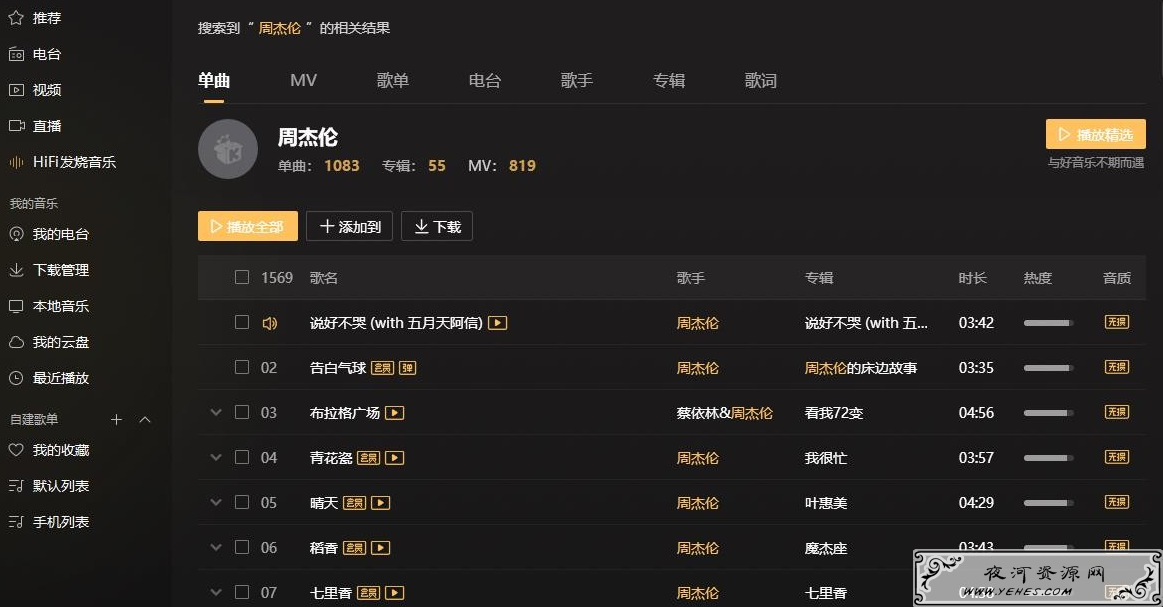1163x607 pixels.
Task: Toggle the select-all checkbox in the header row
Action: point(242,277)
